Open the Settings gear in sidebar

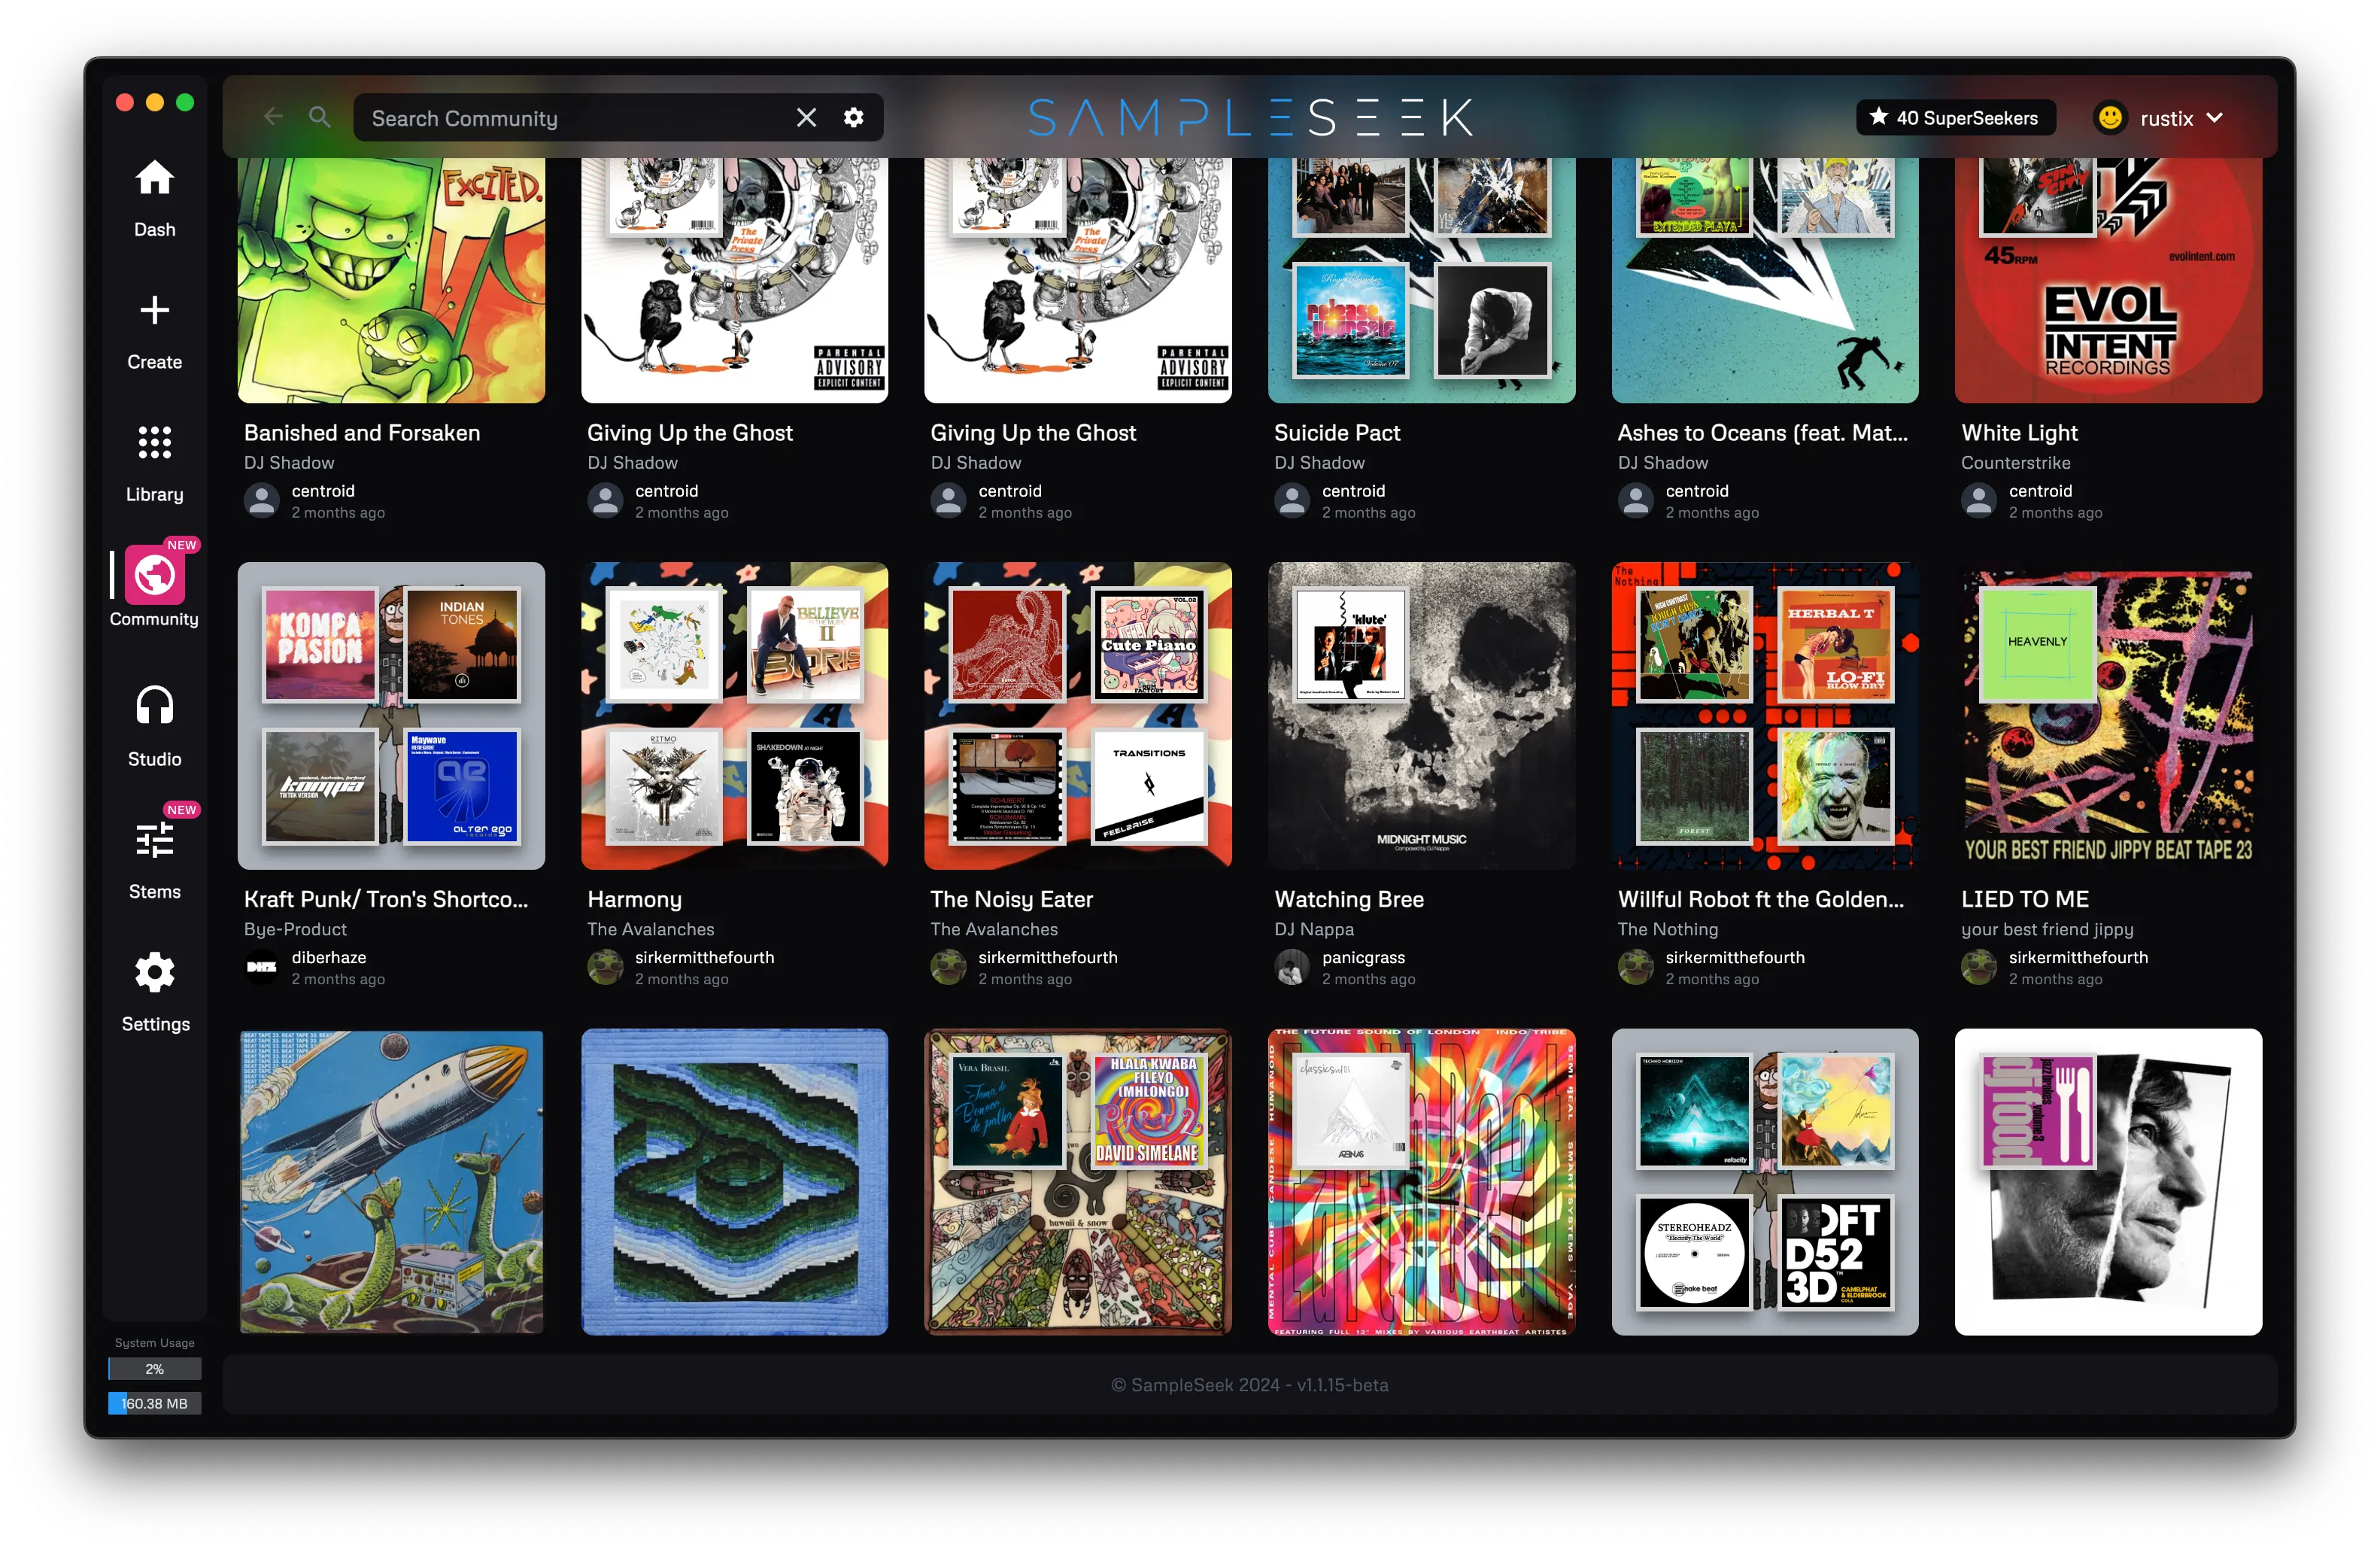tap(154, 972)
